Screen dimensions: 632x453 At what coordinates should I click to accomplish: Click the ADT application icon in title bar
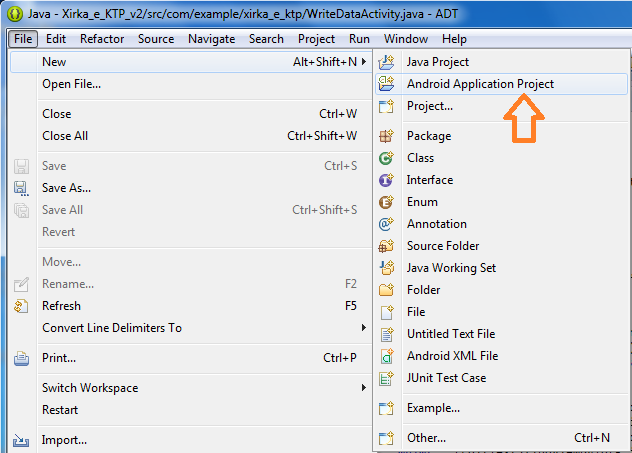coord(15,14)
